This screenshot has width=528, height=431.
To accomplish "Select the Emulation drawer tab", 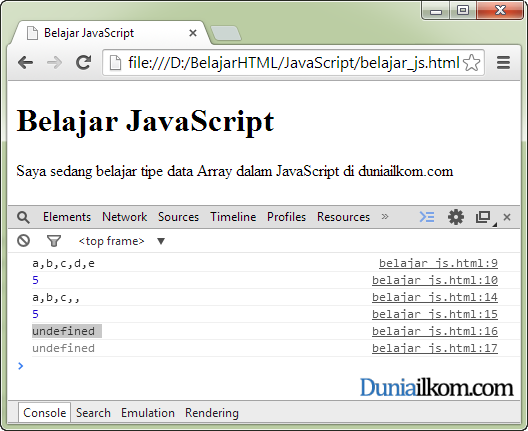I will click(148, 413).
